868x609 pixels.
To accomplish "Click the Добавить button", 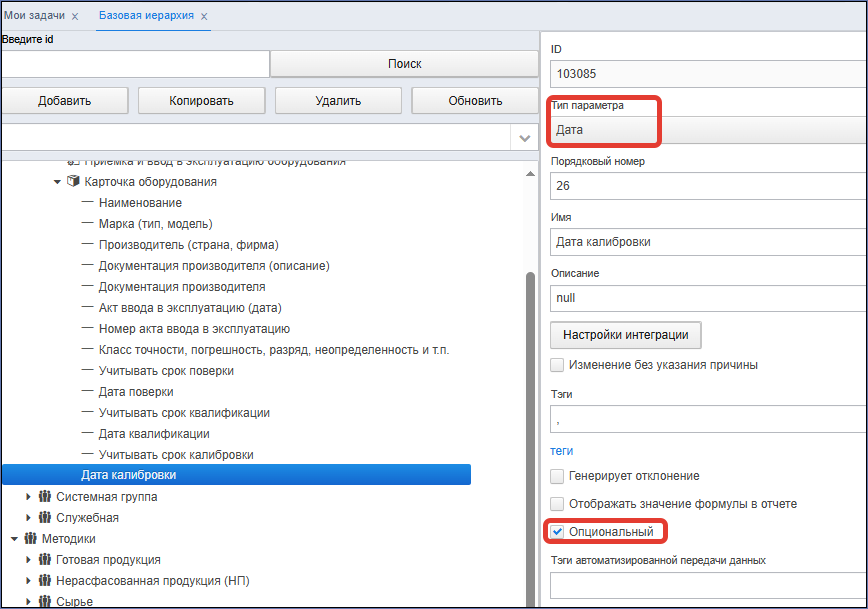I will (x=65, y=101).
